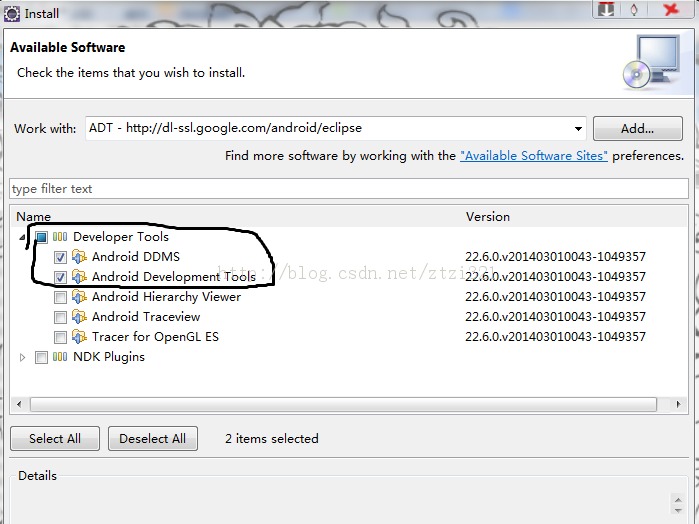Click the Android Hierarchy Viewer feature icon
The width and height of the screenshot is (699, 524).
point(79,297)
